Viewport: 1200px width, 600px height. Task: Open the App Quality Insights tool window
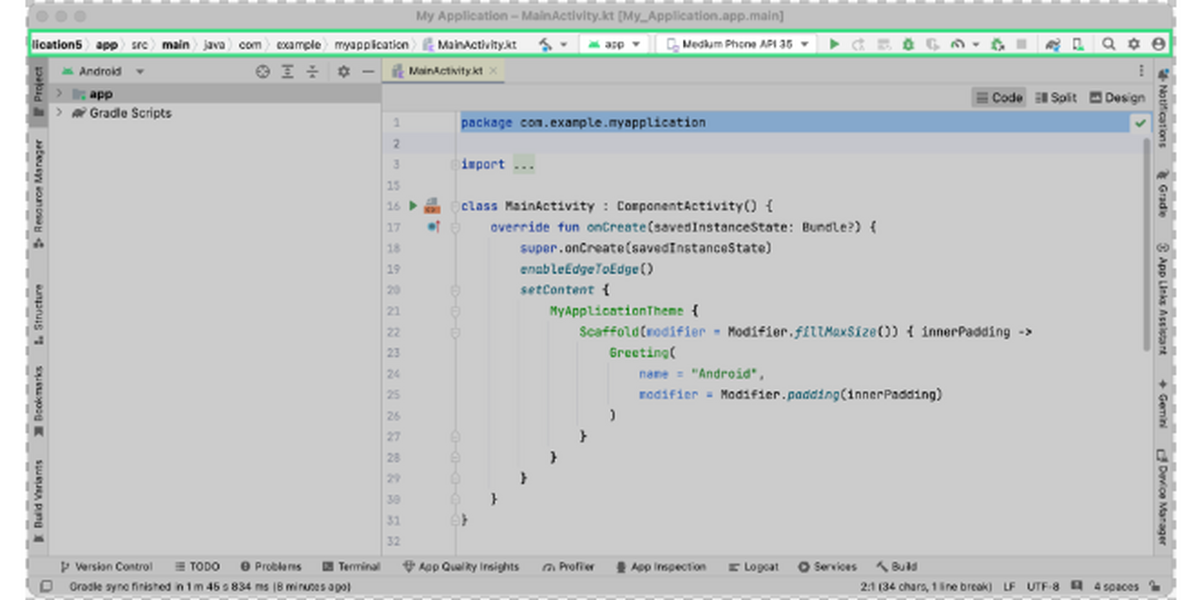461,567
